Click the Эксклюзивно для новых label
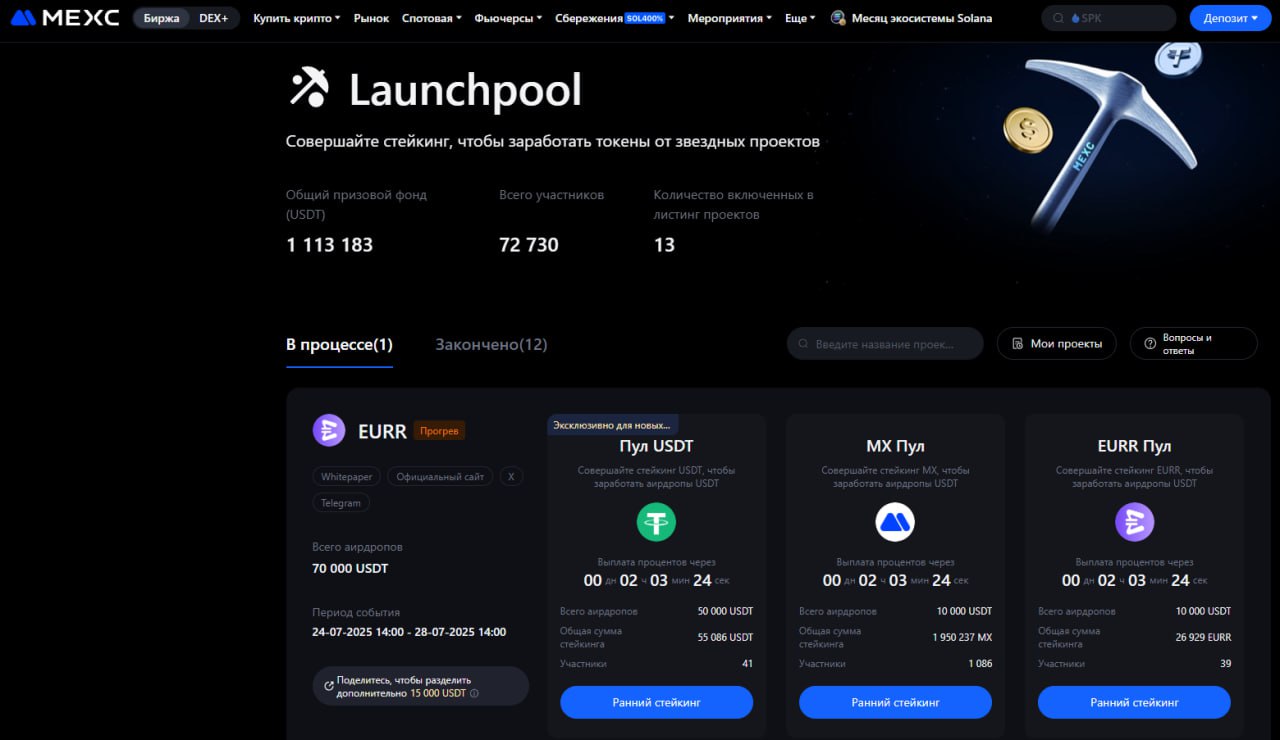This screenshot has height=740, width=1280. [612, 425]
